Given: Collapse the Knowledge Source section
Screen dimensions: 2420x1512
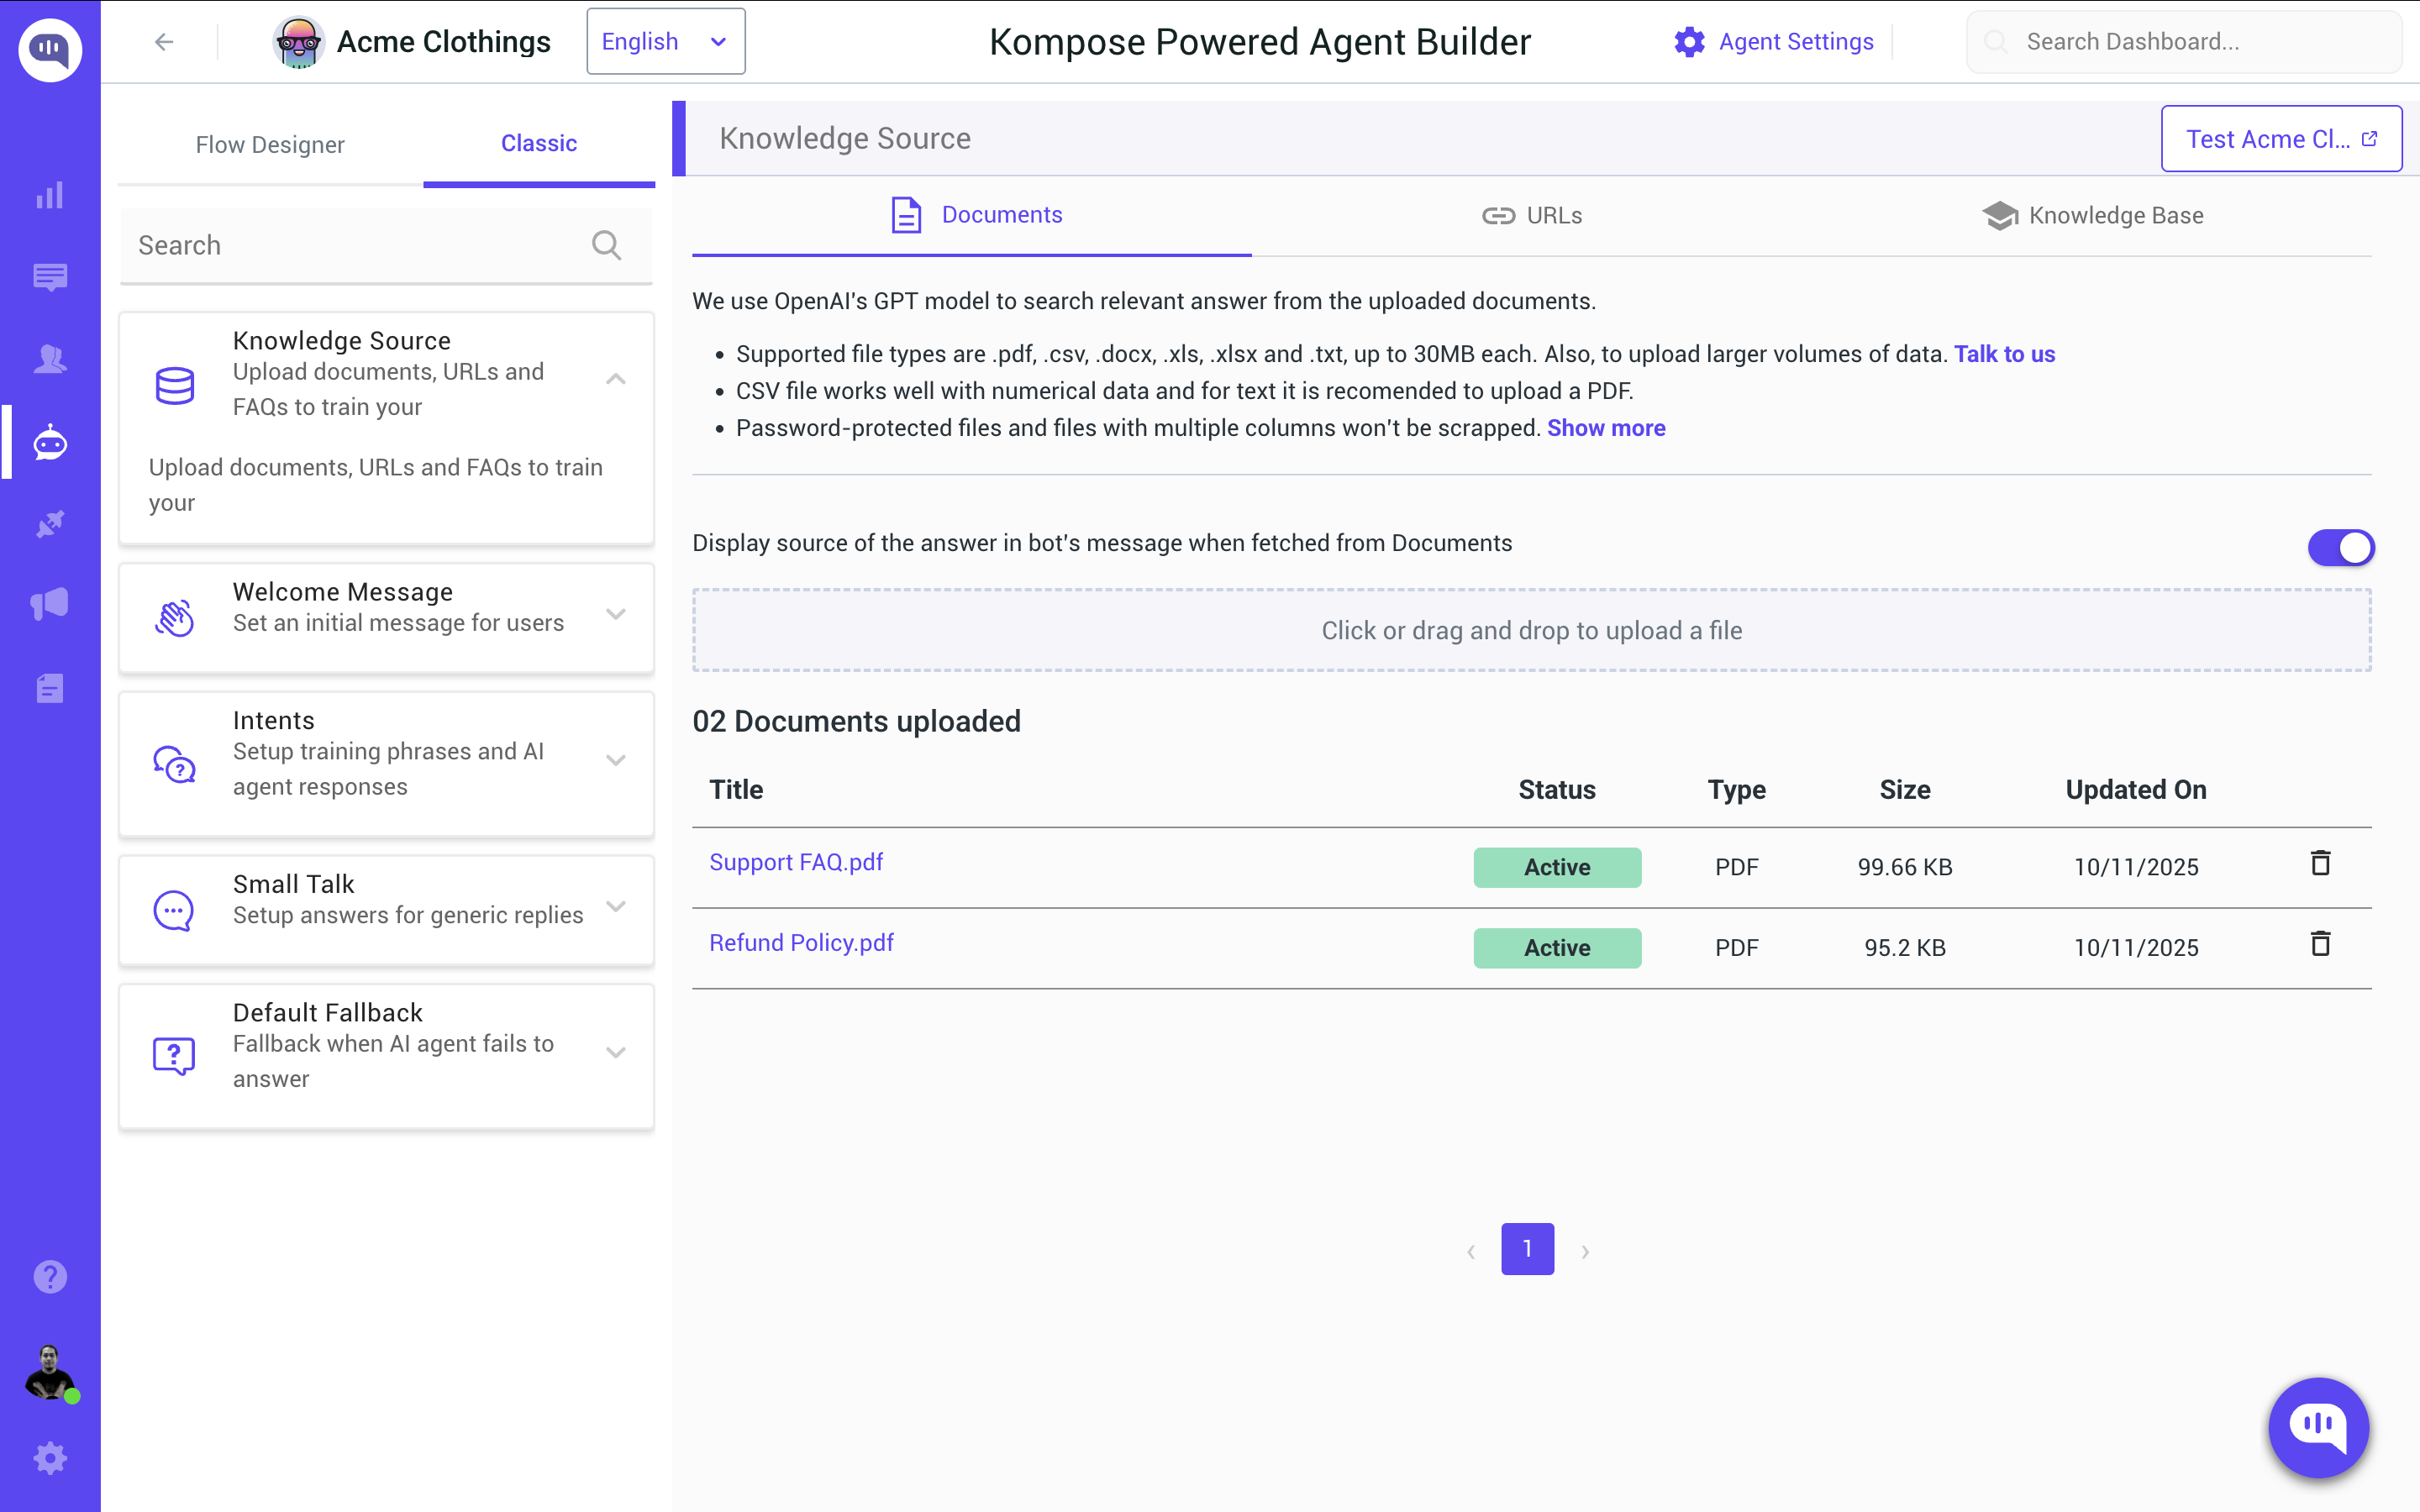Looking at the screenshot, I should pos(616,379).
